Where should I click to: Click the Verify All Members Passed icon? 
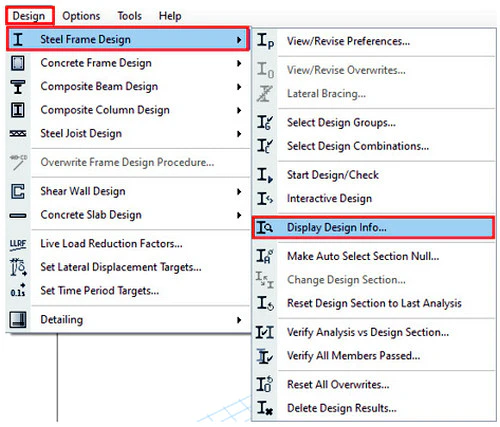[x=265, y=356]
